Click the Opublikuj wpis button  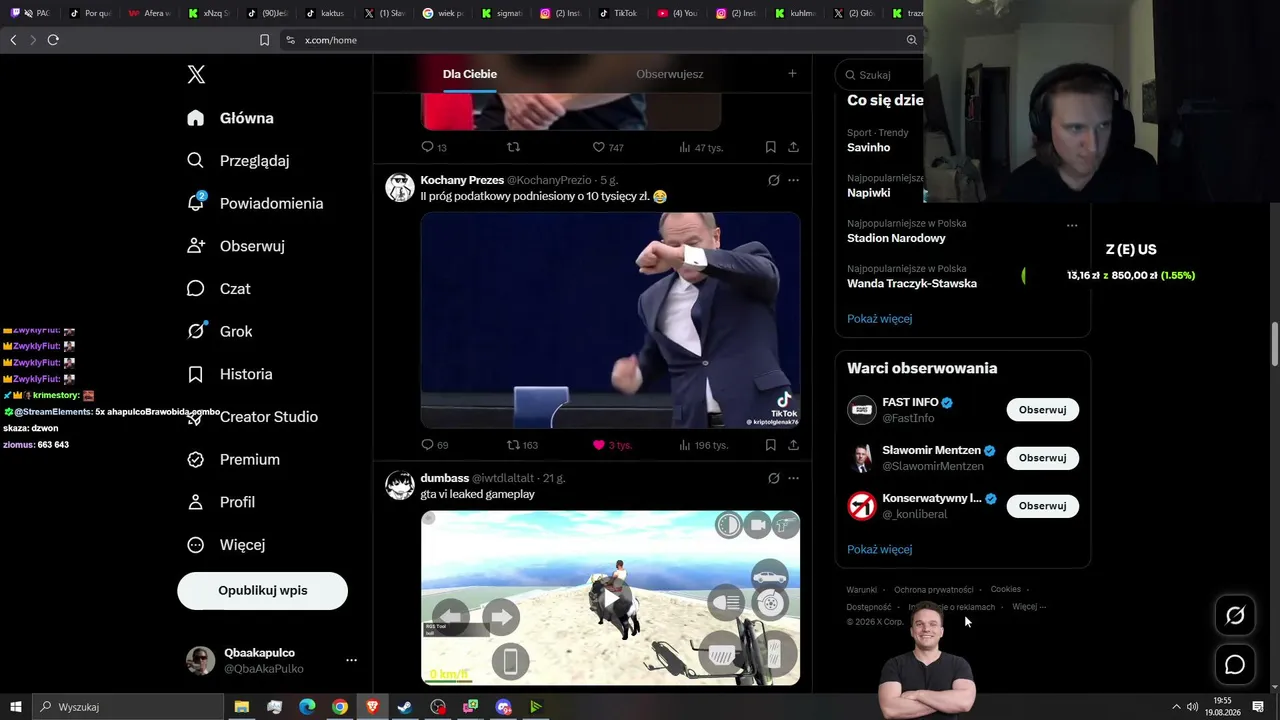263,591
